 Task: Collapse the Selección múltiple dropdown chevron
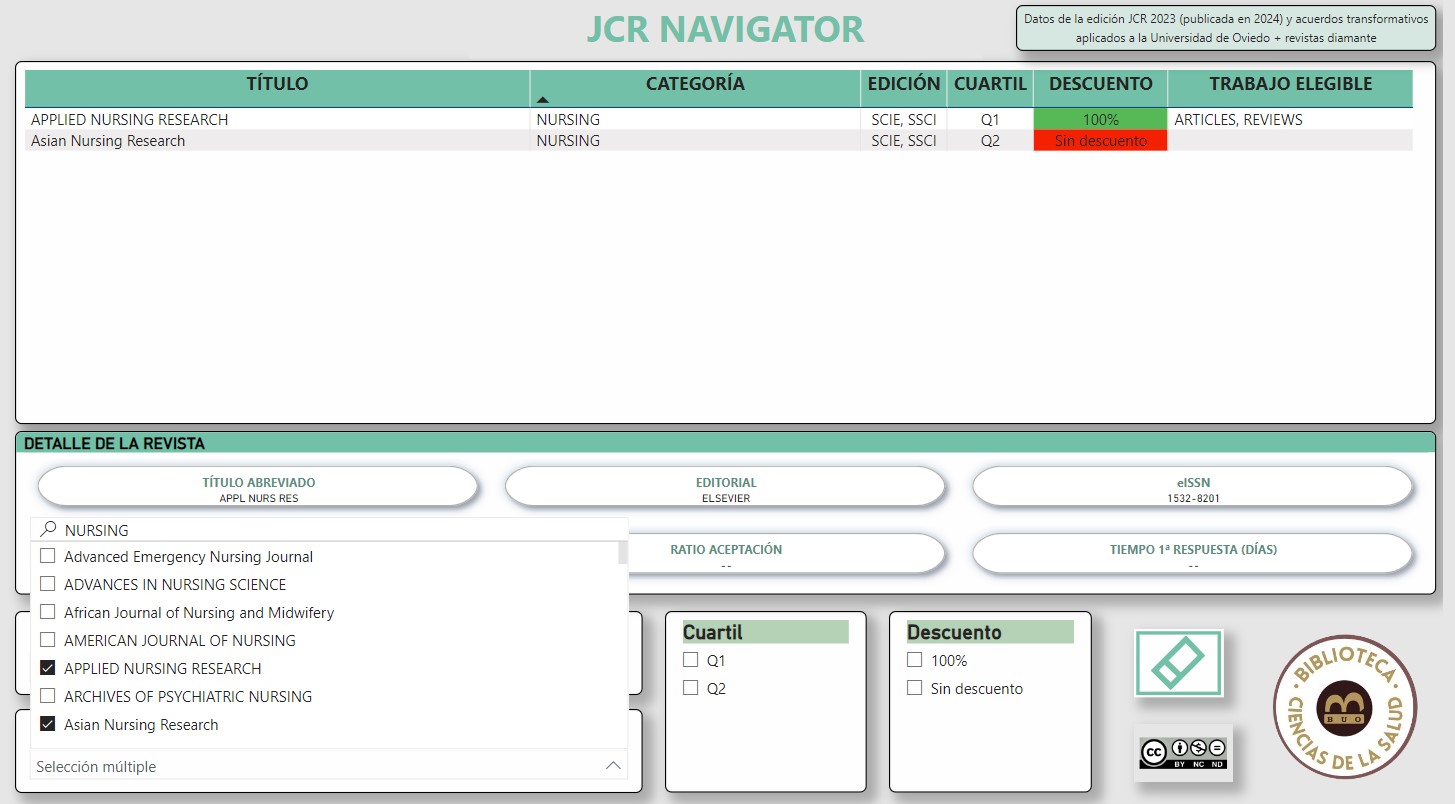(613, 766)
